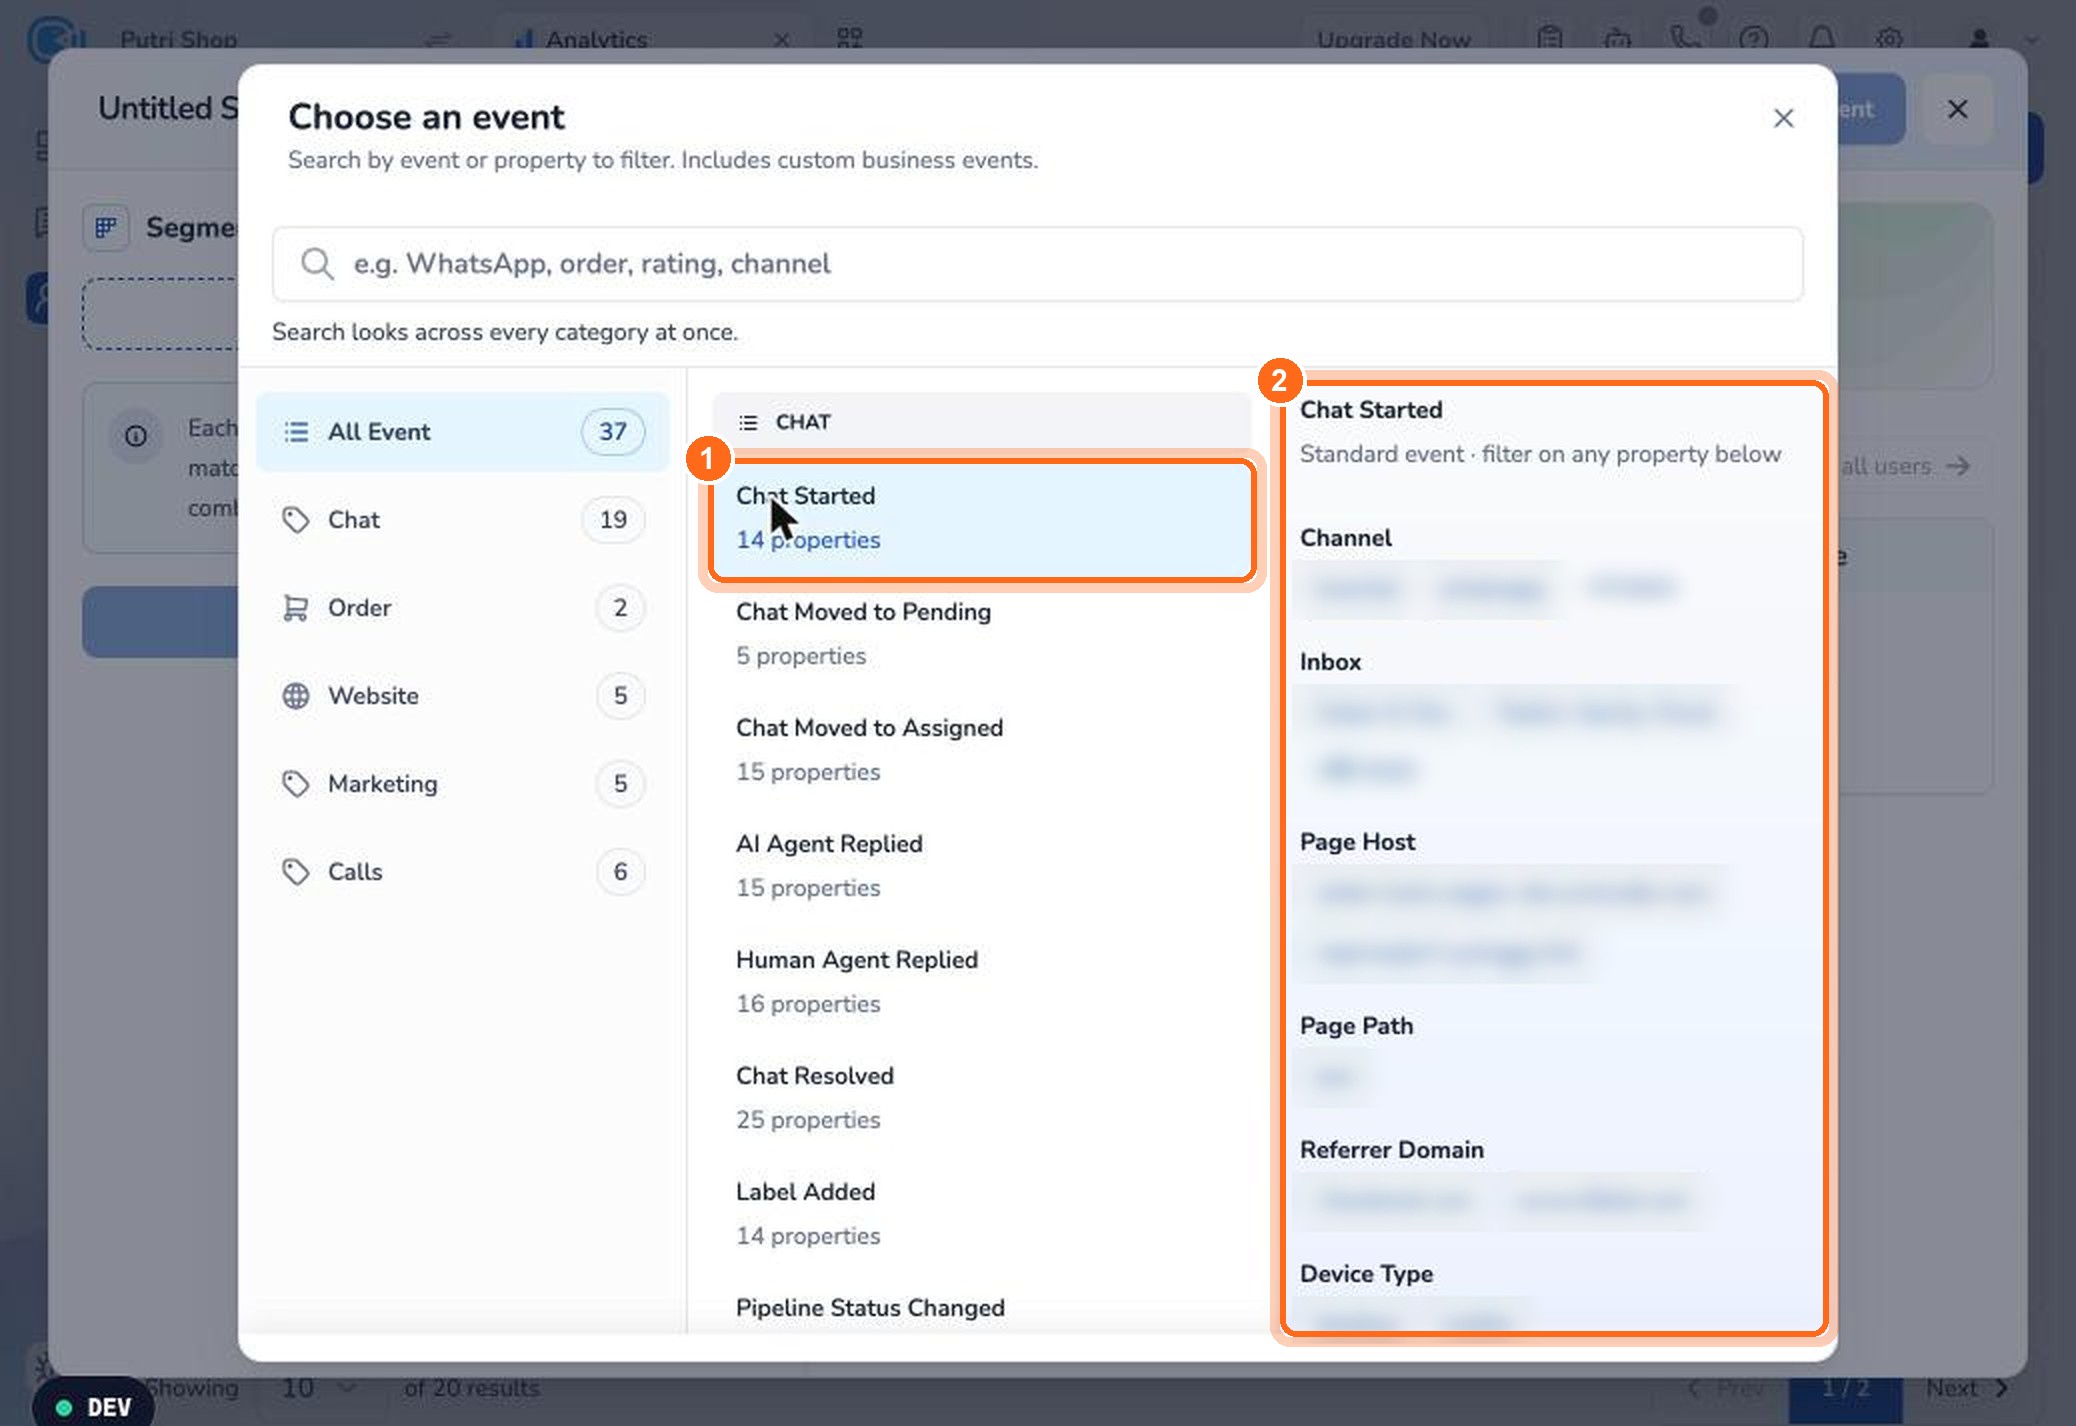The width and height of the screenshot is (2076, 1426).
Task: Click the Inbox property heading
Action: [x=1330, y=662]
